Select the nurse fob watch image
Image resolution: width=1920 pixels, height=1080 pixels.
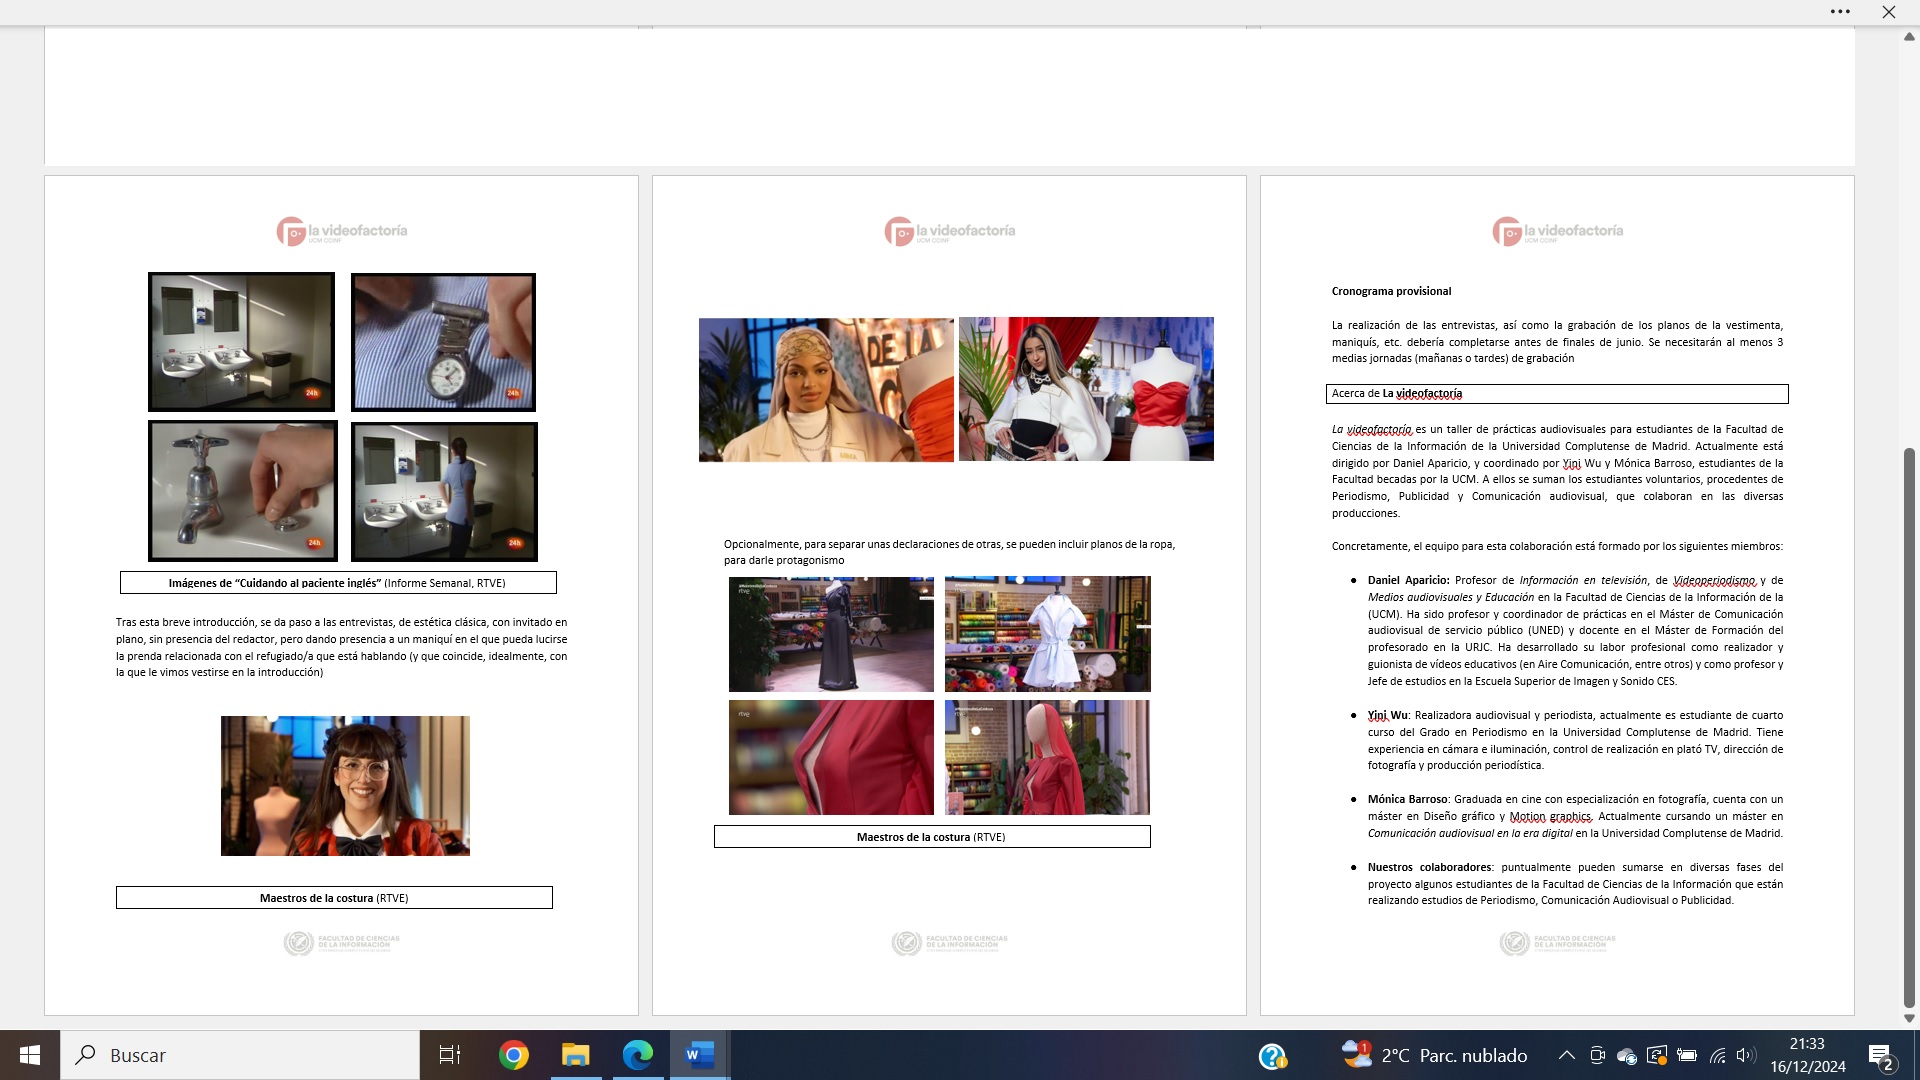click(x=443, y=342)
